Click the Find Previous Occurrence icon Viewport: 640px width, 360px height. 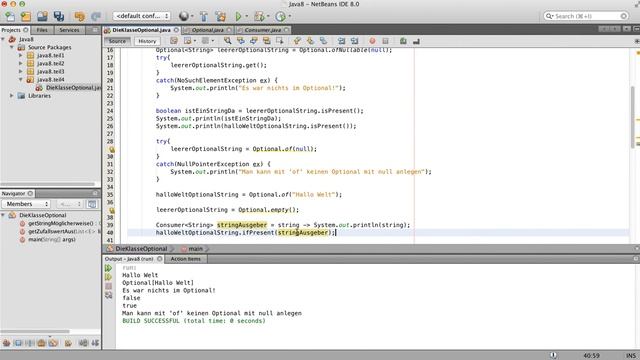tap(241, 41)
